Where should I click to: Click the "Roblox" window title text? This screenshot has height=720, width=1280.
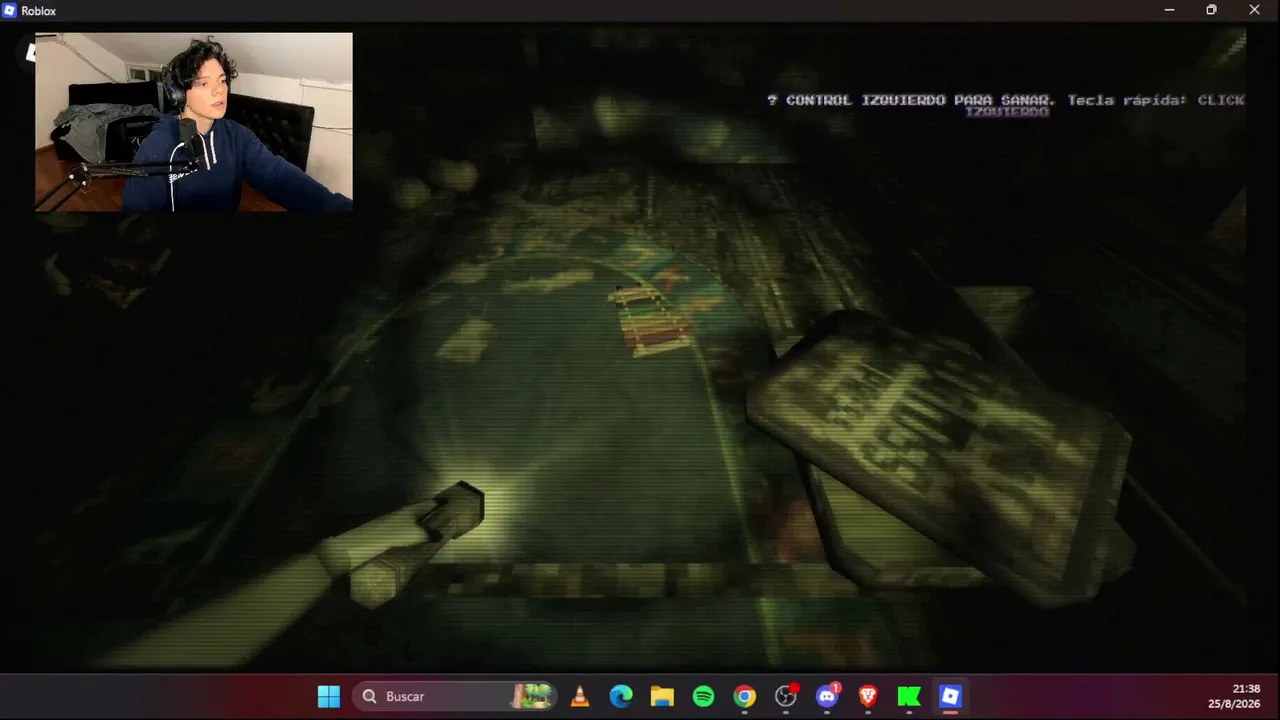click(x=39, y=11)
